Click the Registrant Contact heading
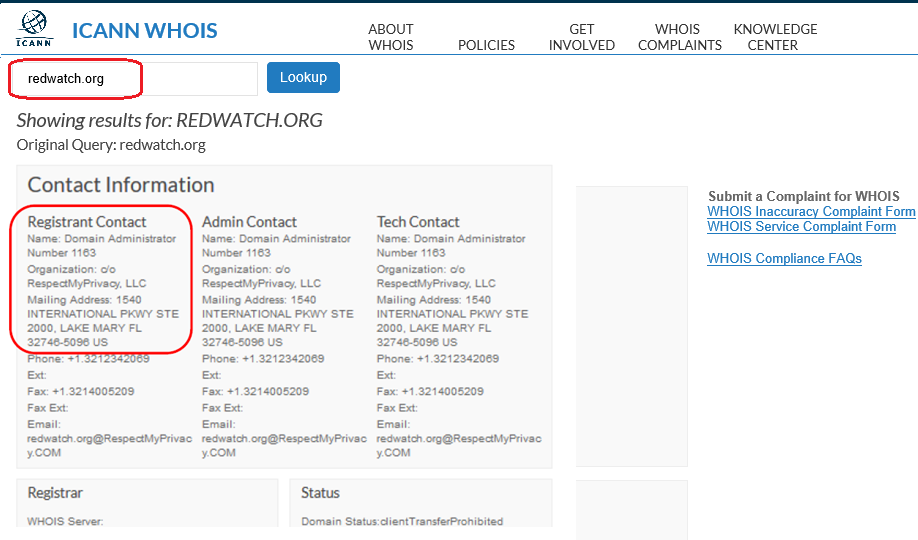Screen dimensions: 918x540 [x=87, y=222]
